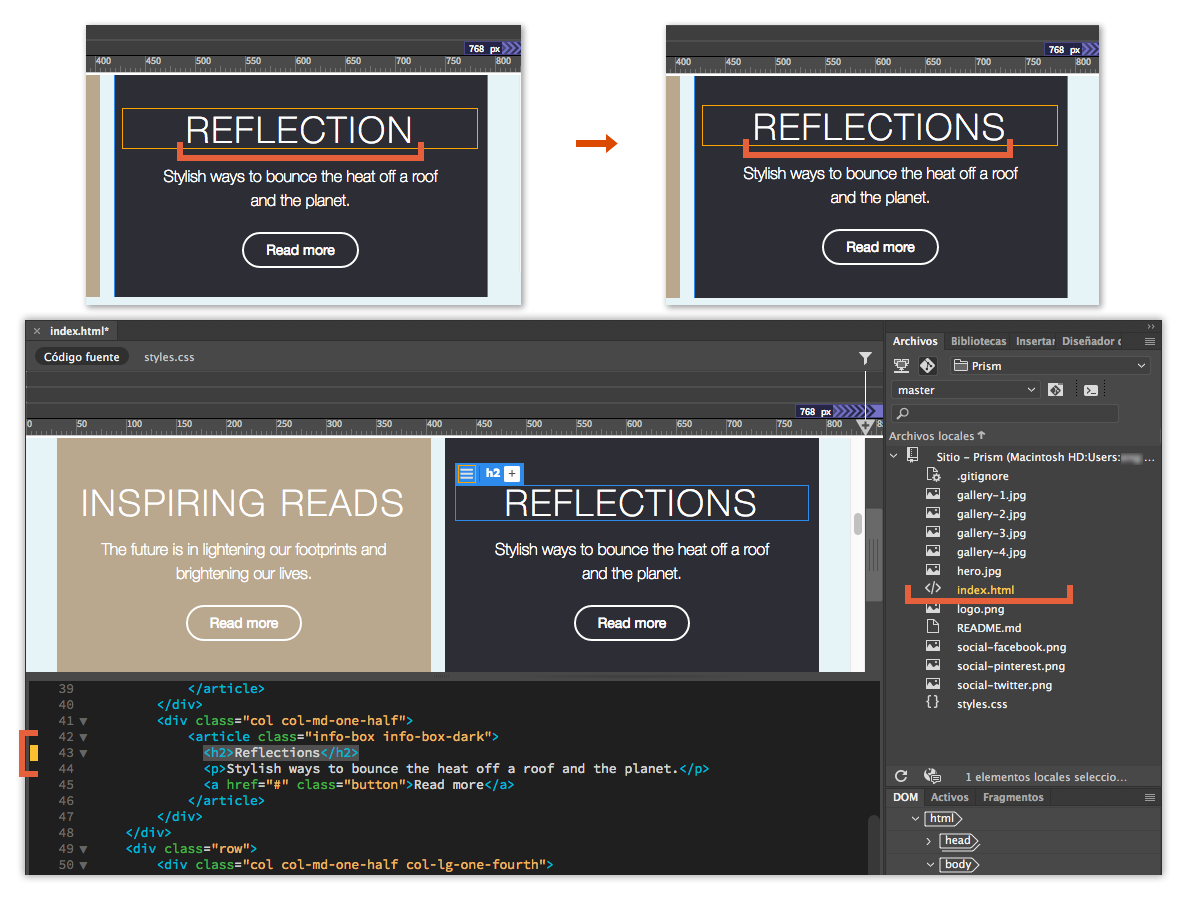Select index.html in the local files list
Screen dimensions: 1187x900
point(985,589)
